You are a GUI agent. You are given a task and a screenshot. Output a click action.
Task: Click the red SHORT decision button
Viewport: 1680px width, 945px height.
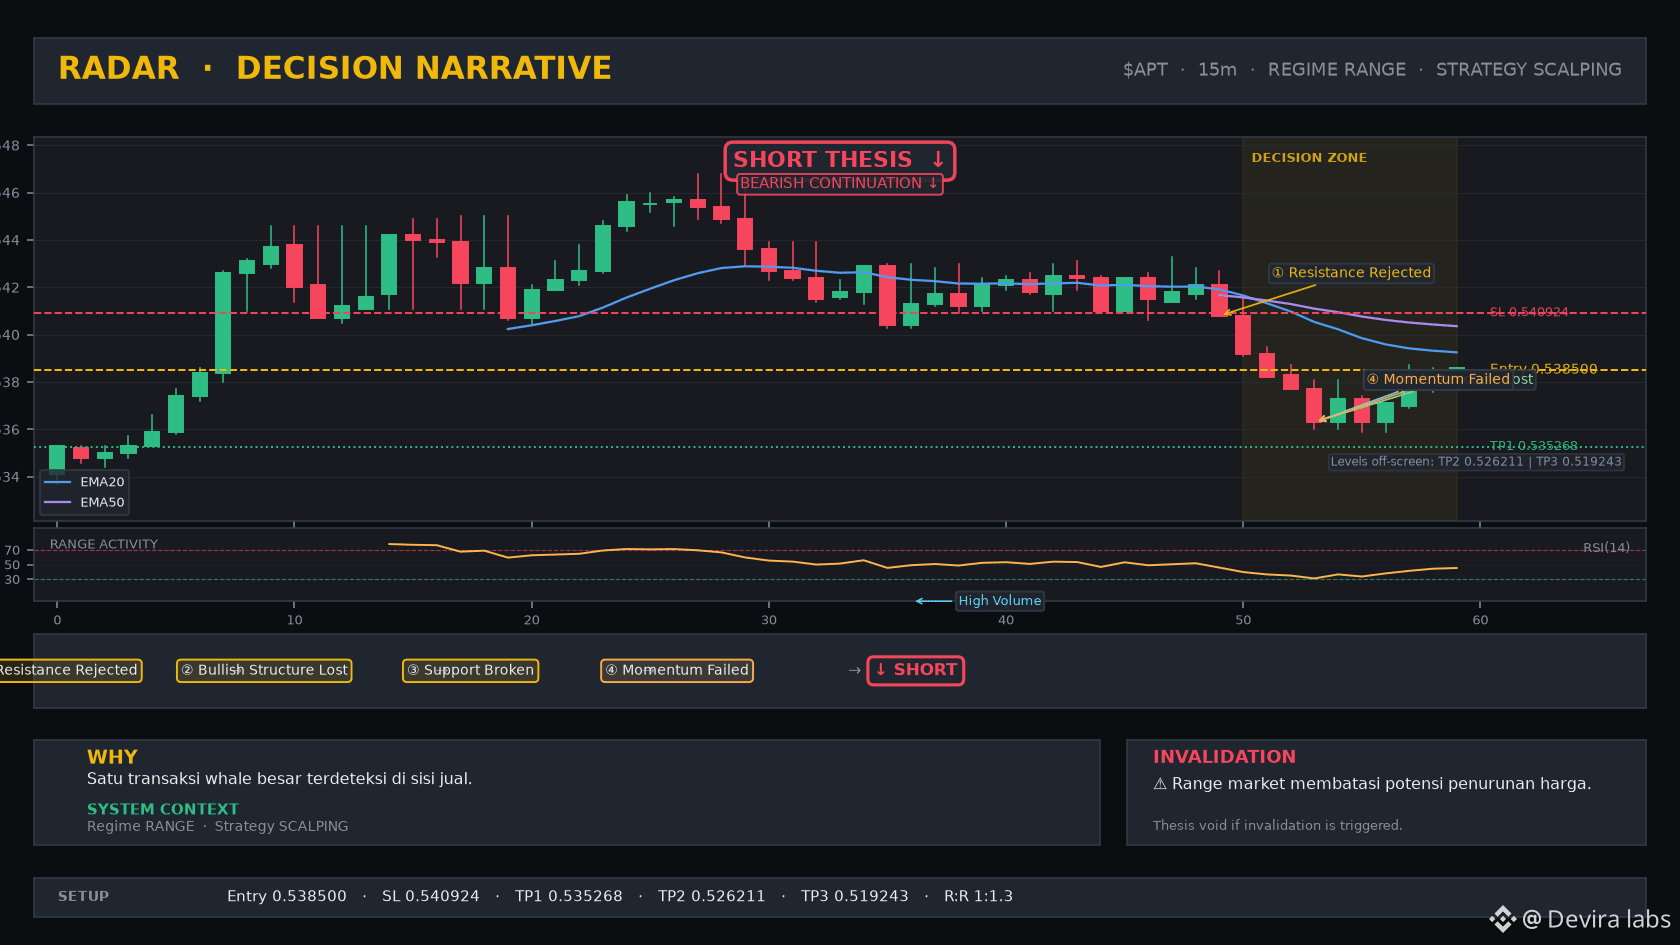pyautogui.click(x=916, y=670)
